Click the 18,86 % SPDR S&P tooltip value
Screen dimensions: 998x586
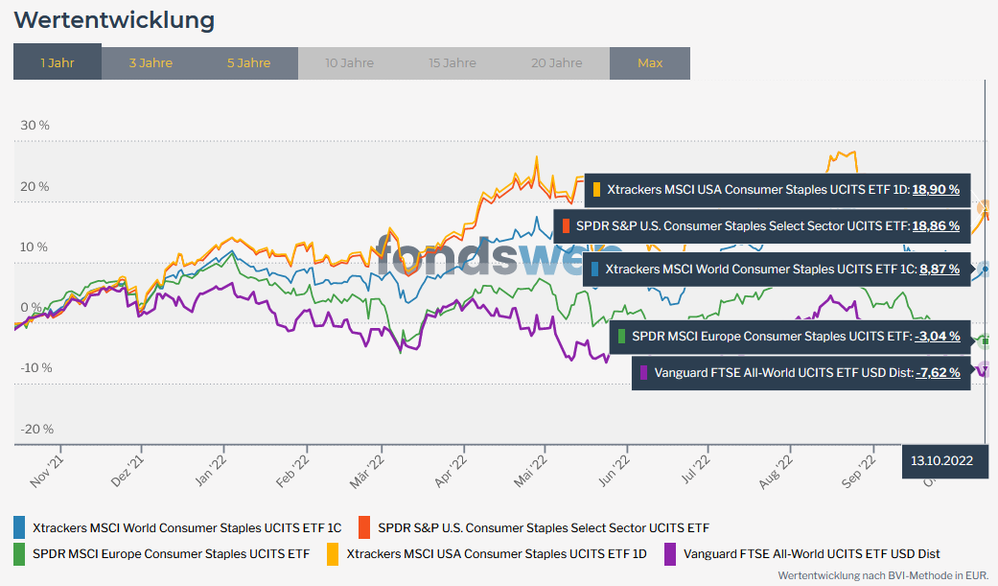click(936, 227)
